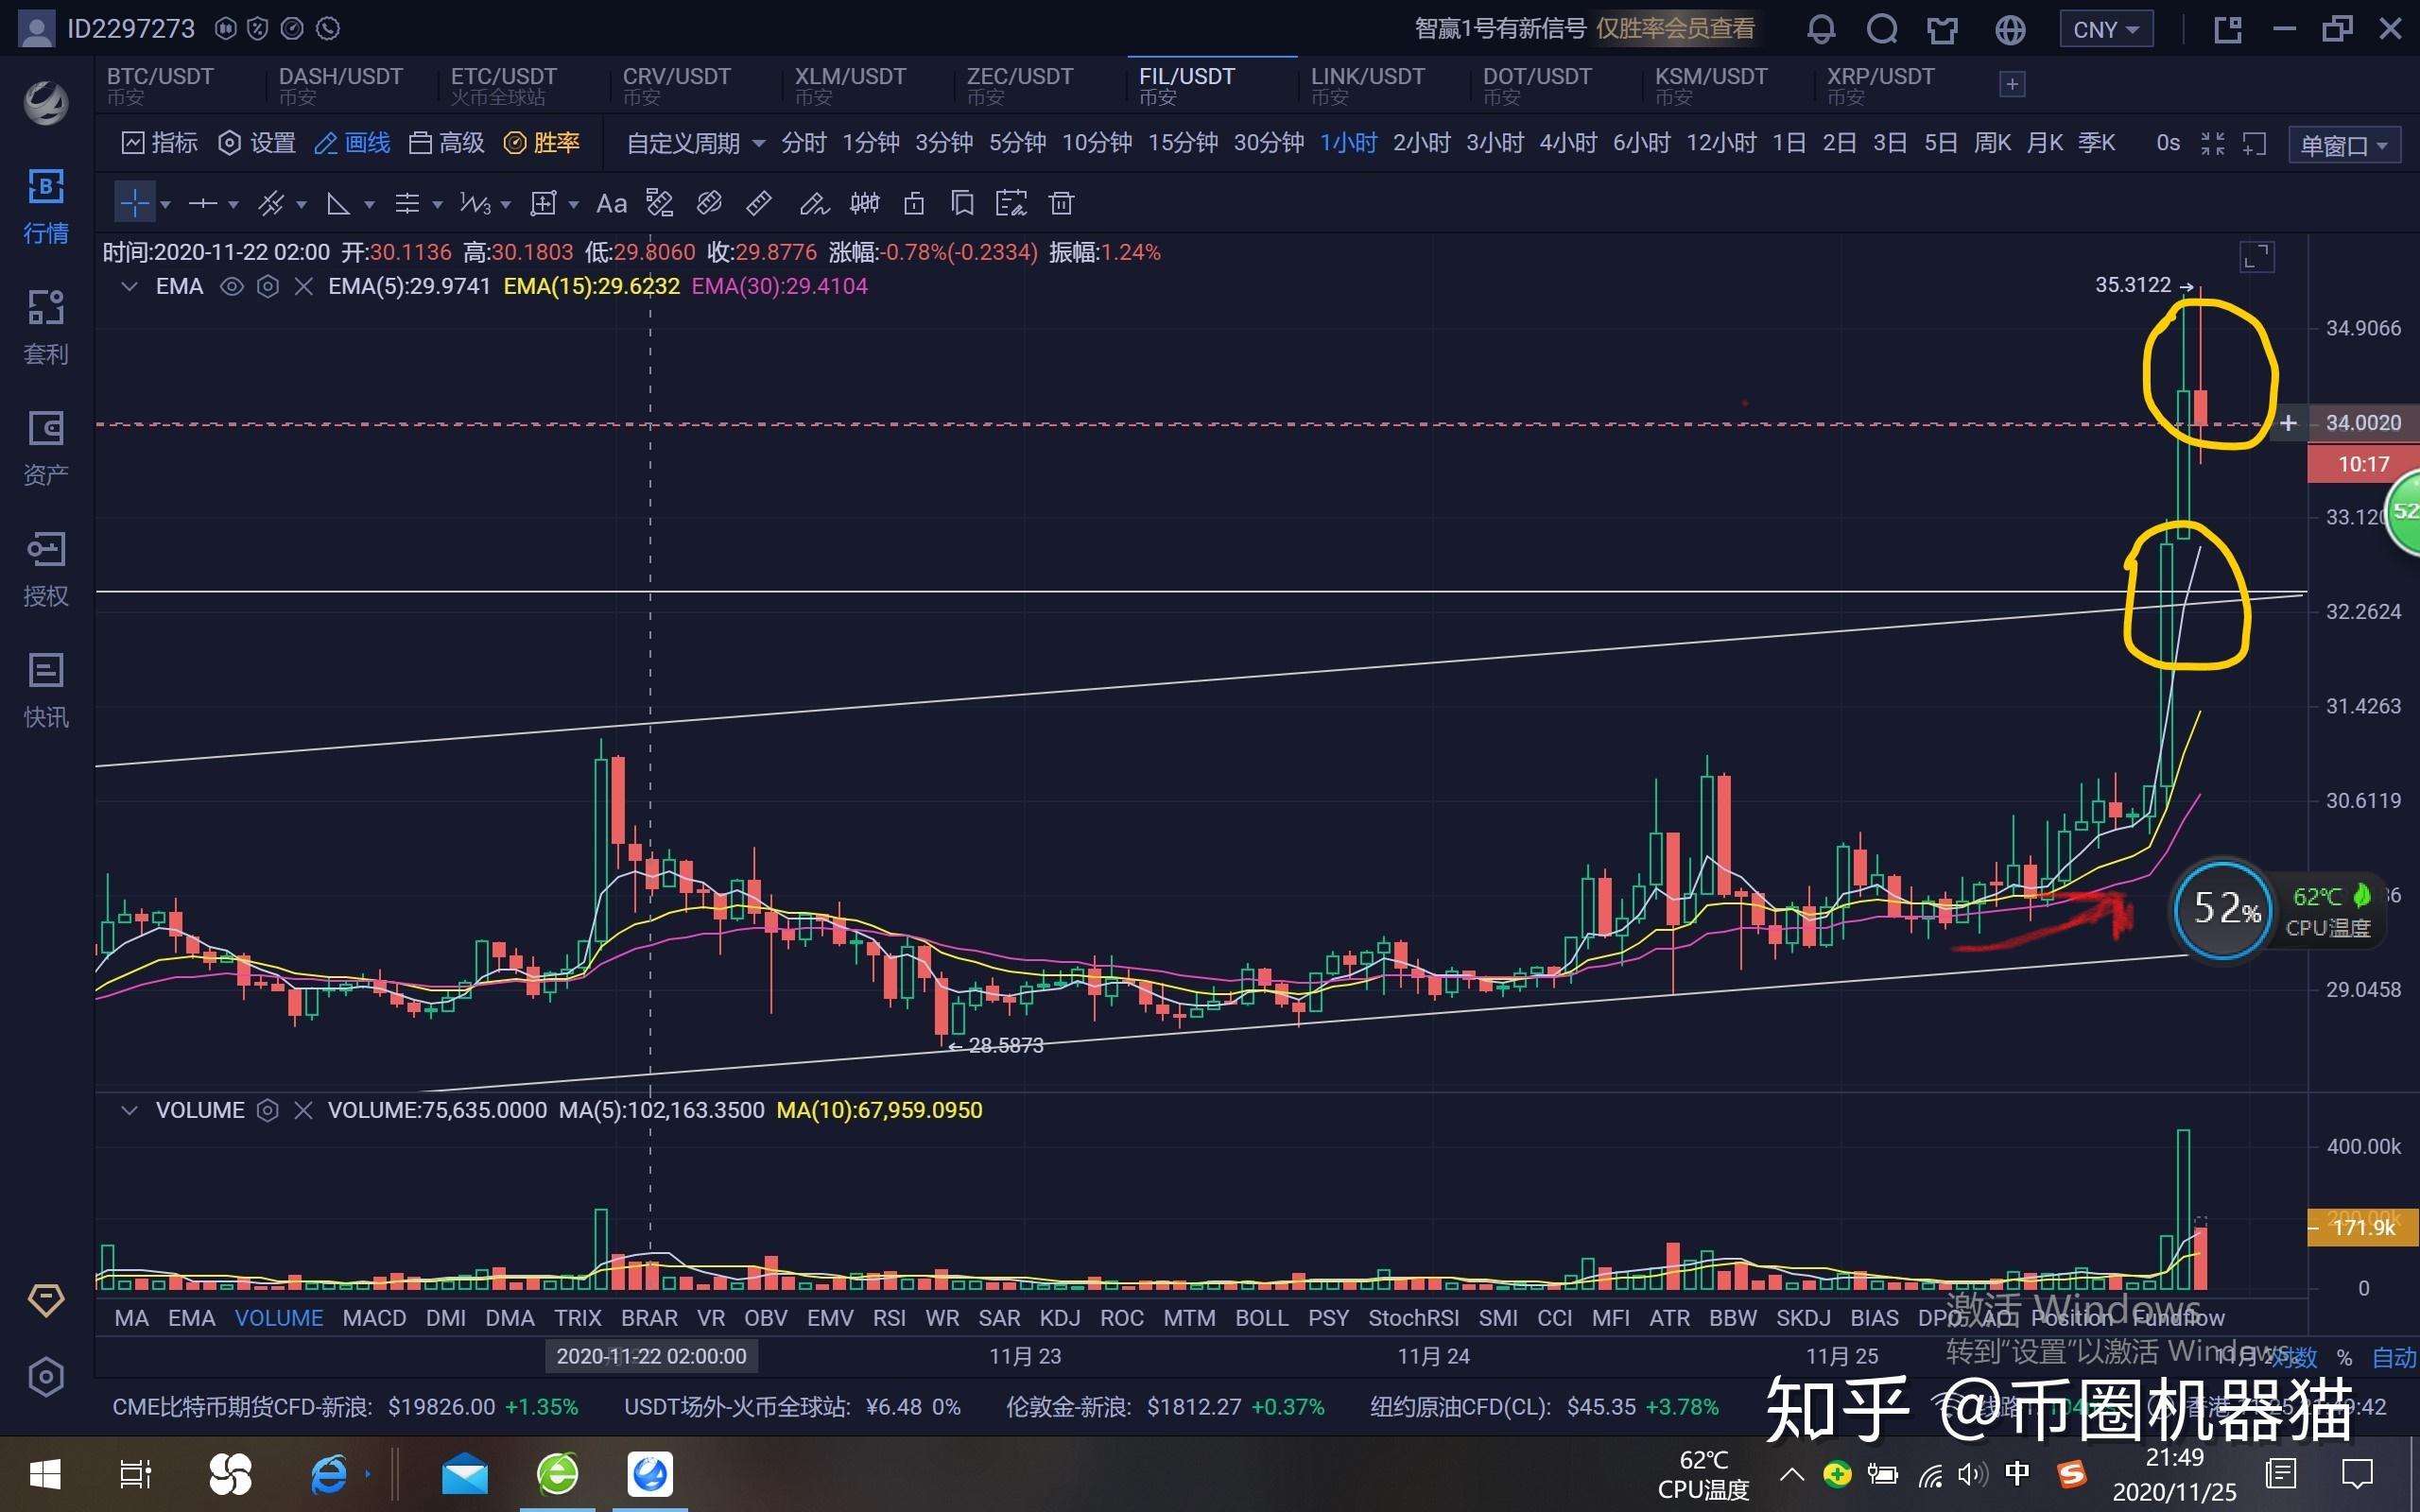Image resolution: width=2420 pixels, height=1512 pixels.
Task: Collapse the VOLUME indicator chevron
Action: [x=129, y=1110]
